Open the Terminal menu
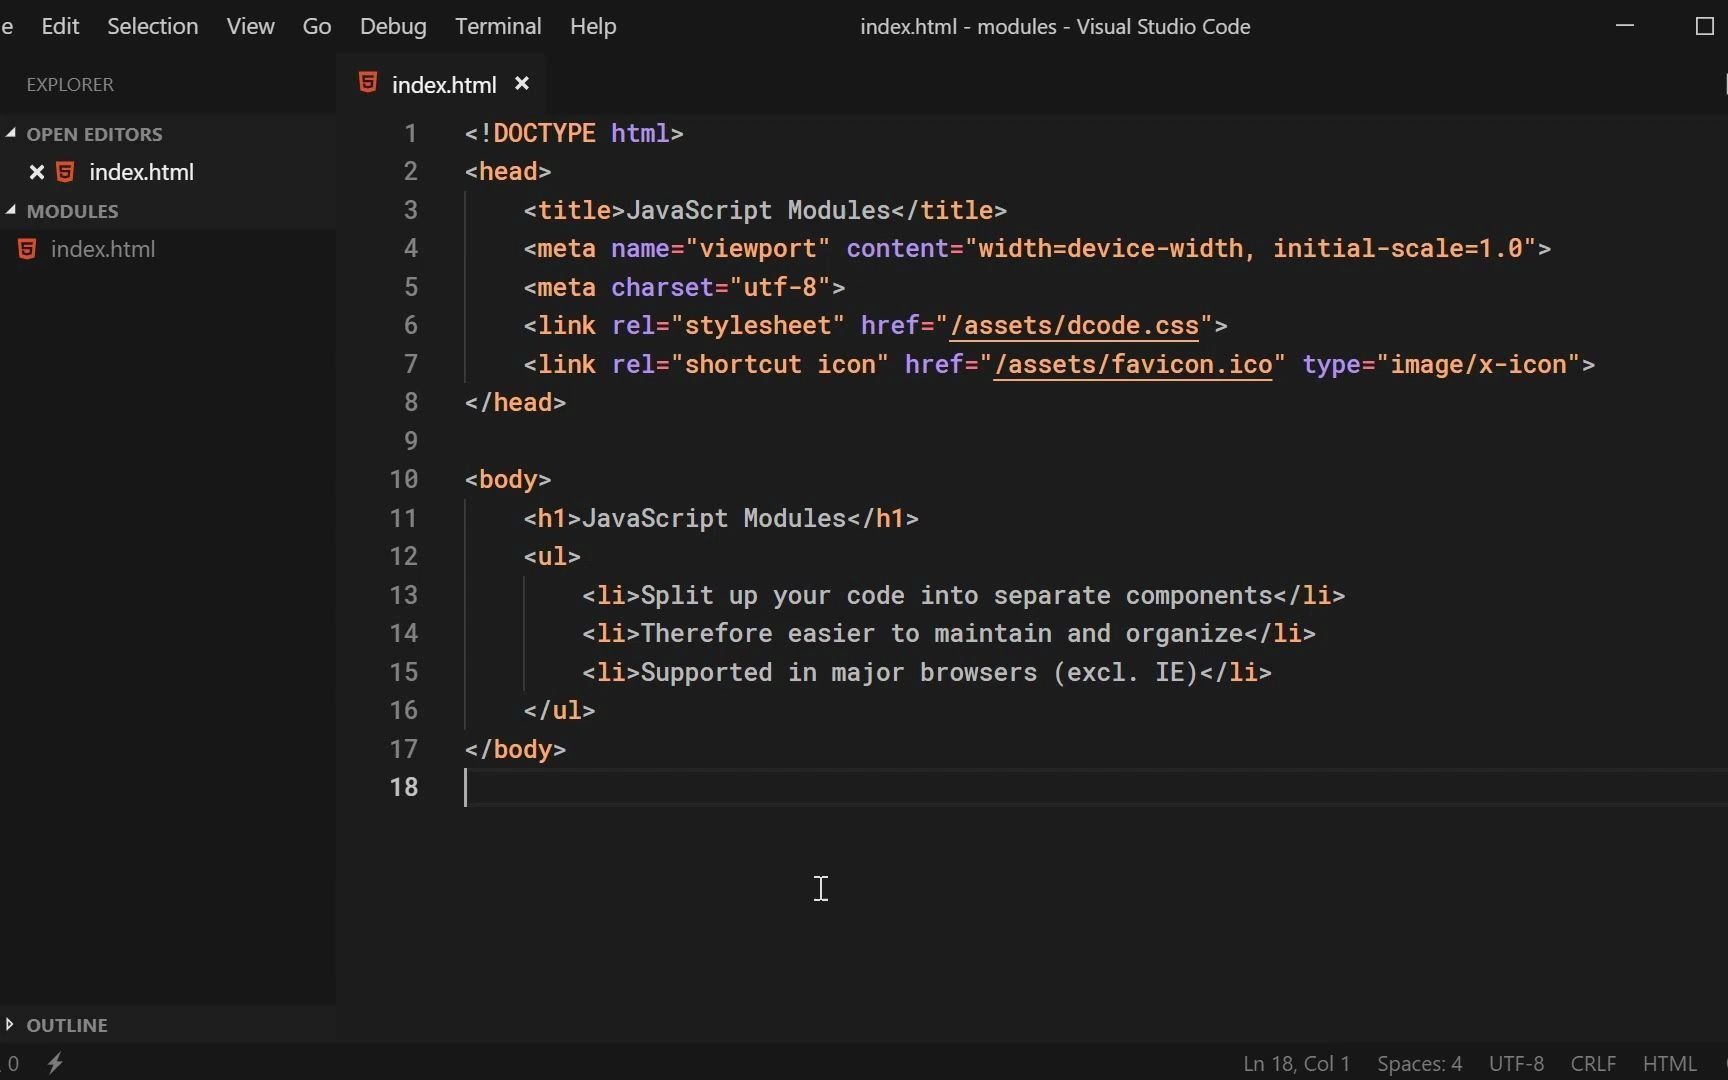1728x1080 pixels. tap(498, 26)
